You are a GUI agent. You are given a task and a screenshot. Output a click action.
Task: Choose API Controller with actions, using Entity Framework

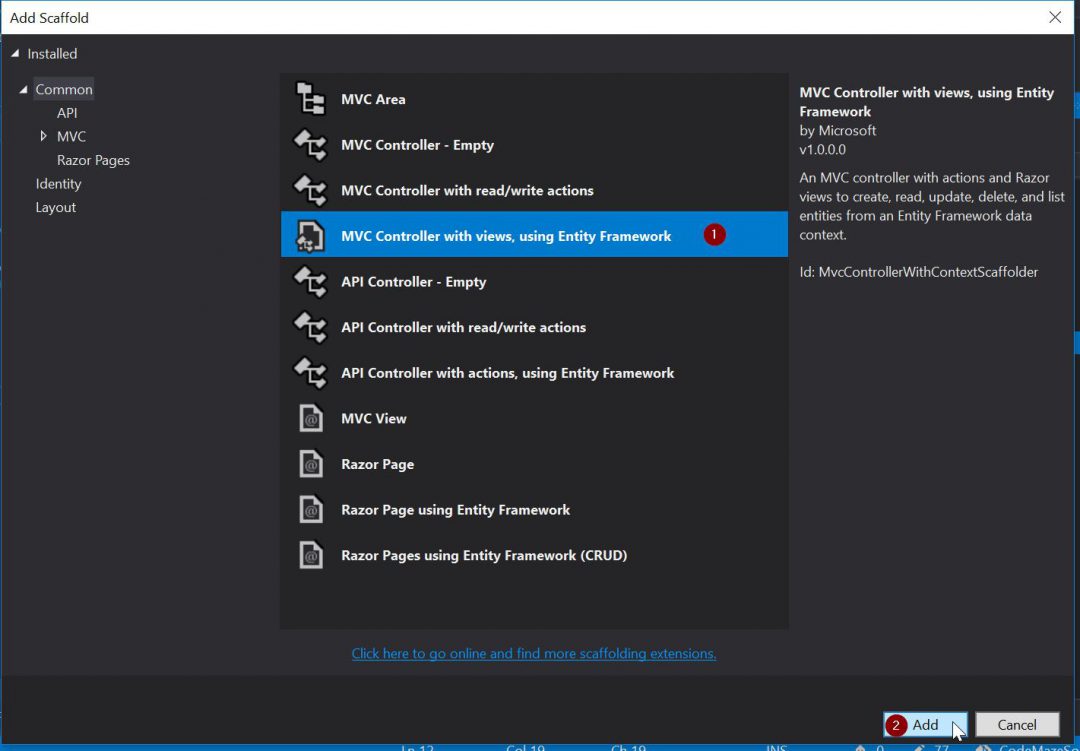507,373
